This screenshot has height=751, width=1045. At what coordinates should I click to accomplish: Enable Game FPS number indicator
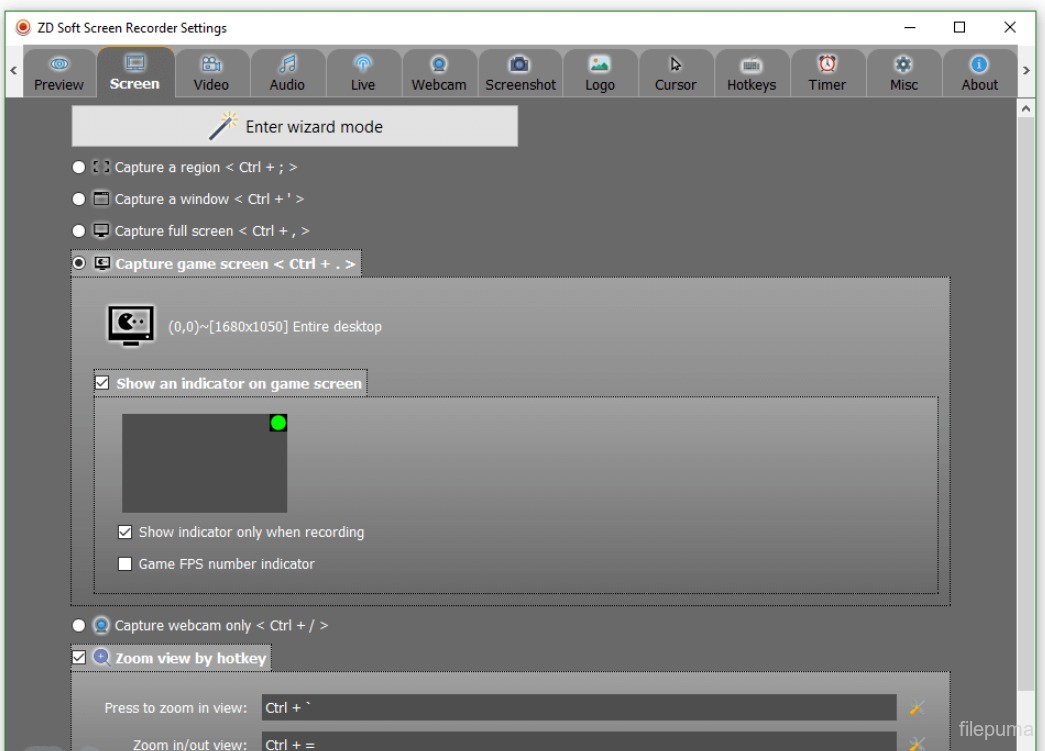tap(125, 564)
